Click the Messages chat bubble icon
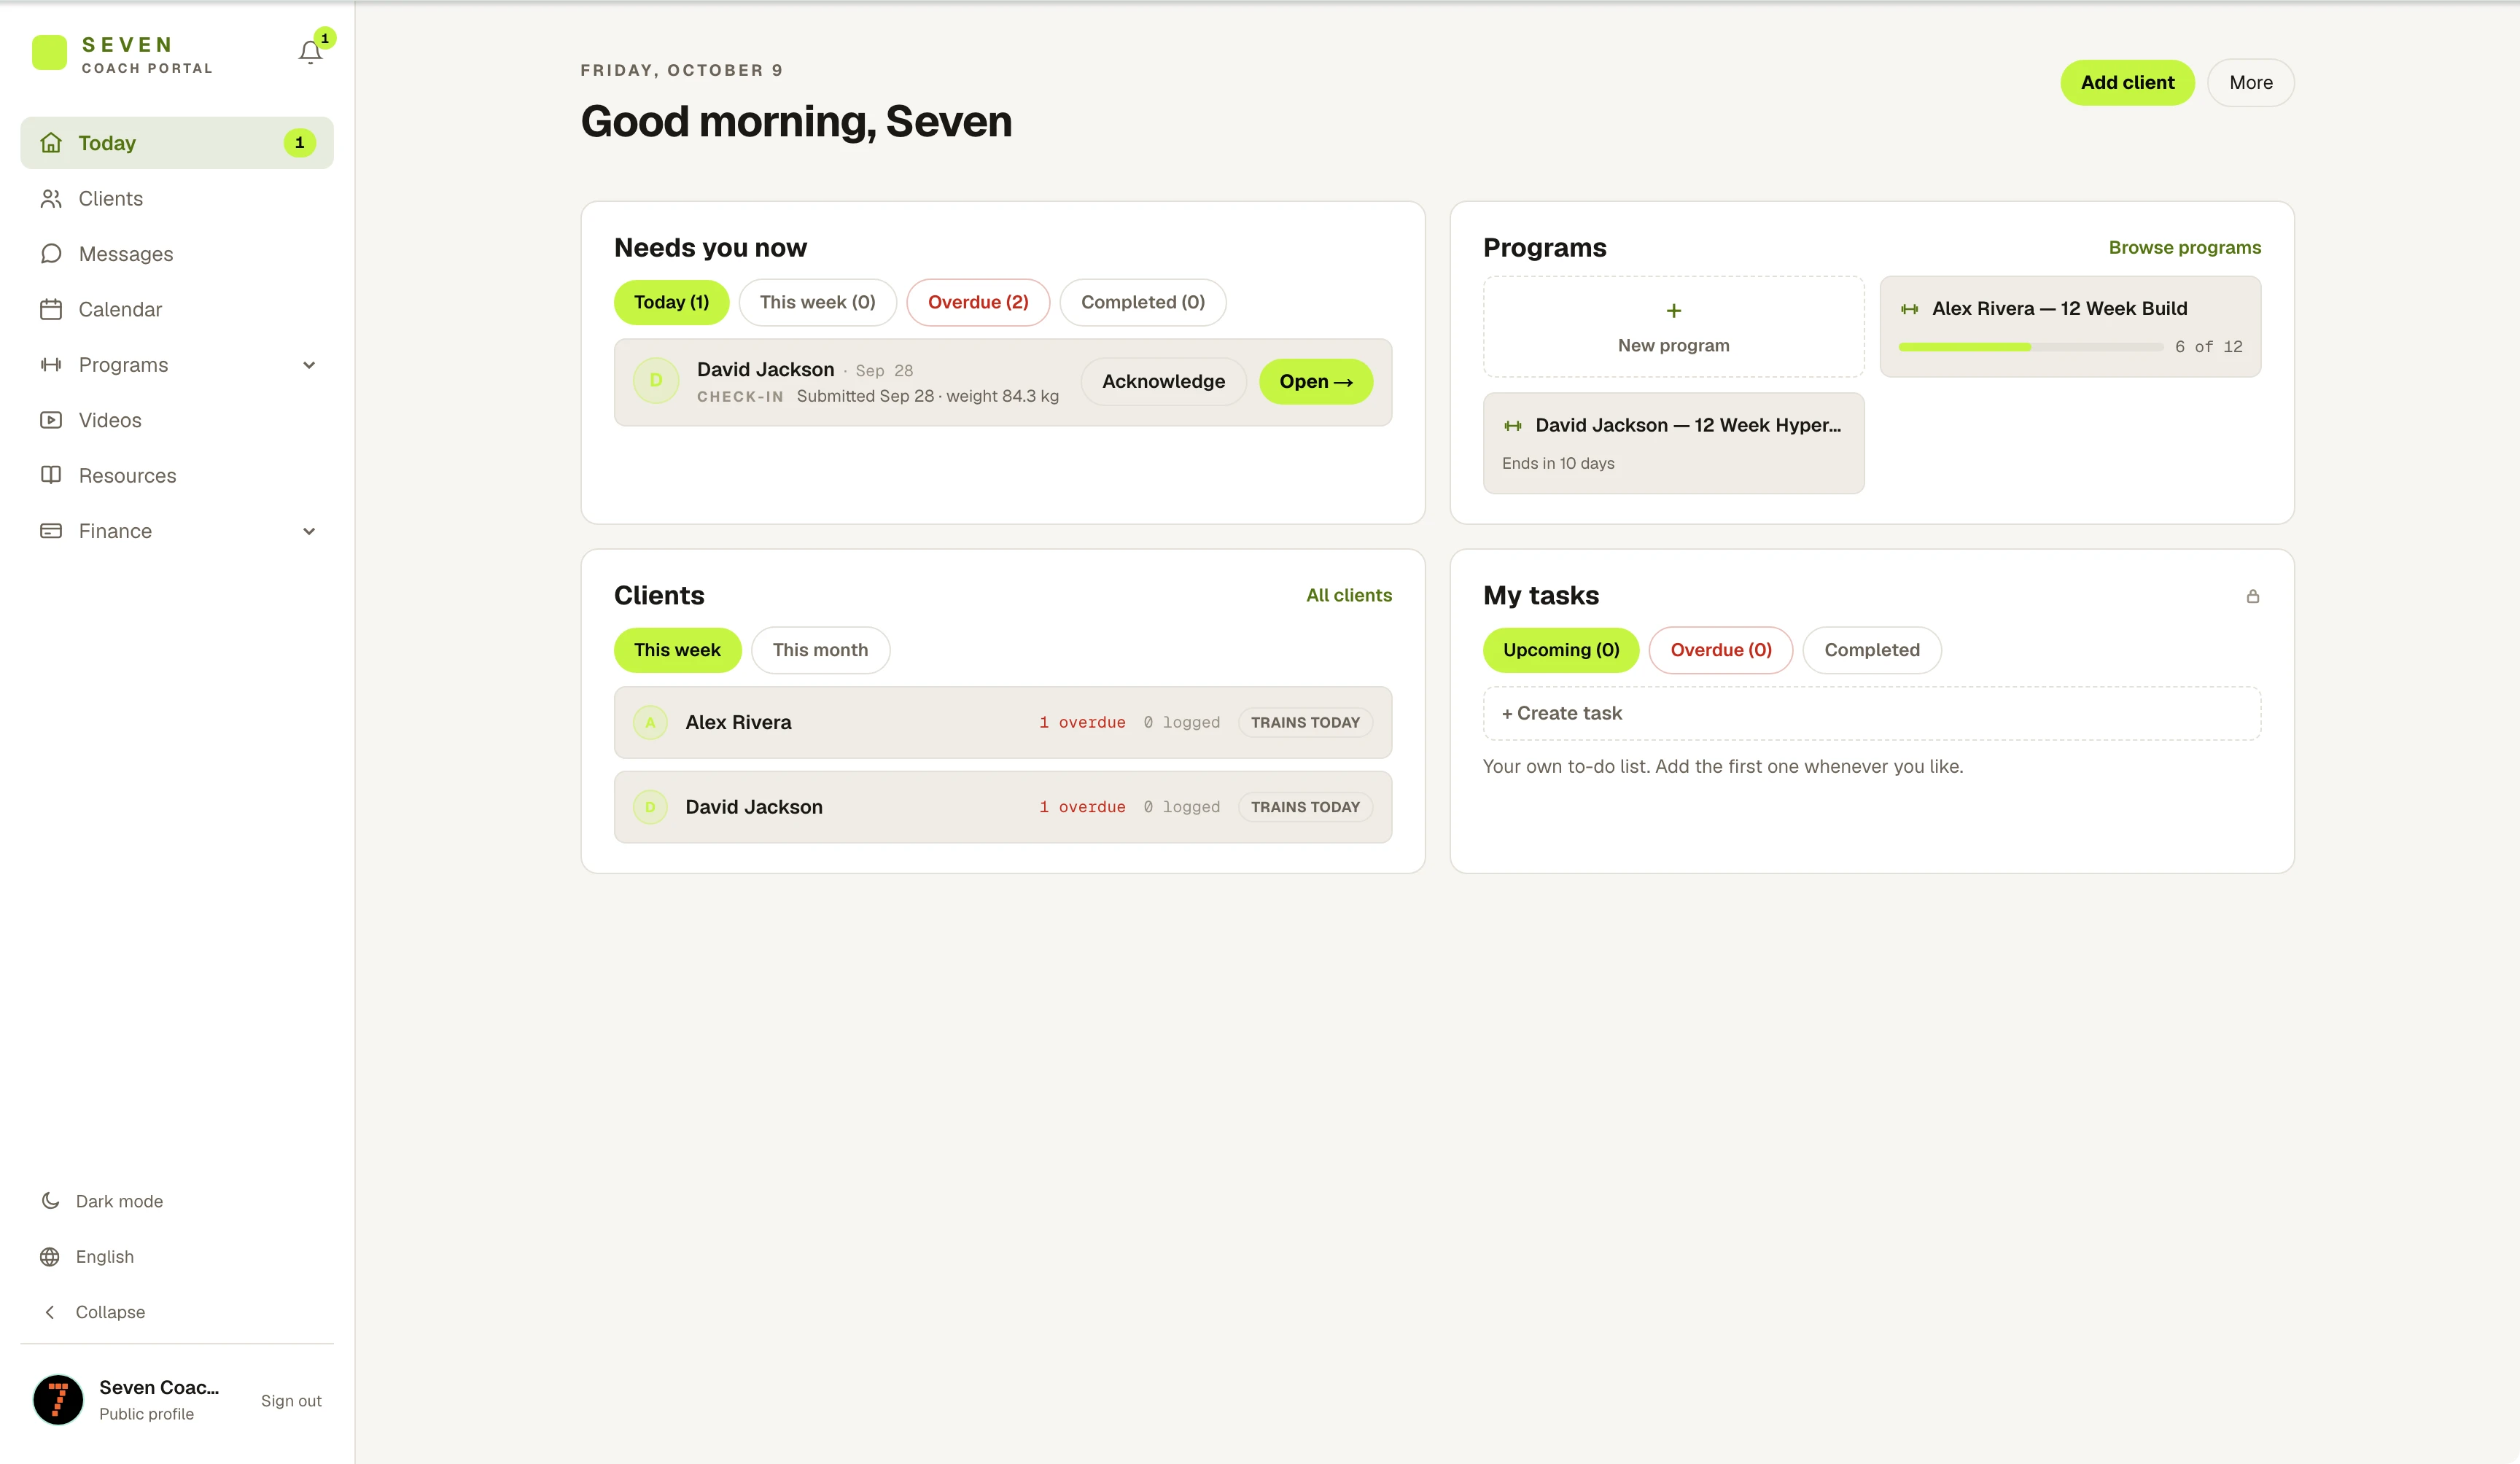The height and width of the screenshot is (1464, 2520). 51,254
